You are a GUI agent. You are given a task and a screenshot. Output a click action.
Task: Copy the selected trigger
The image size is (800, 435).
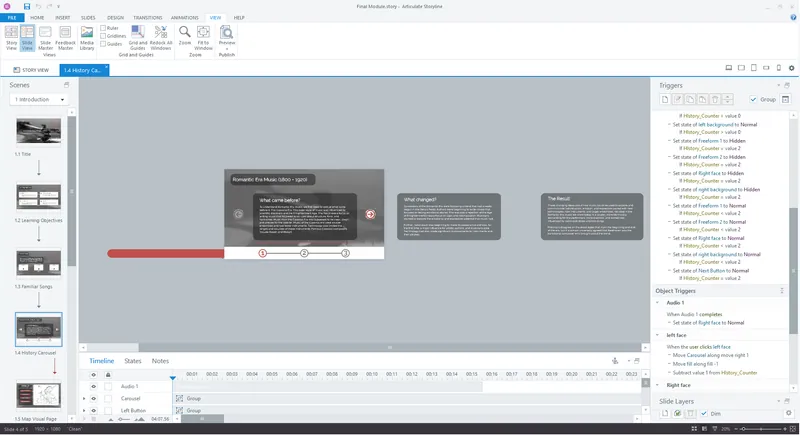click(x=690, y=99)
